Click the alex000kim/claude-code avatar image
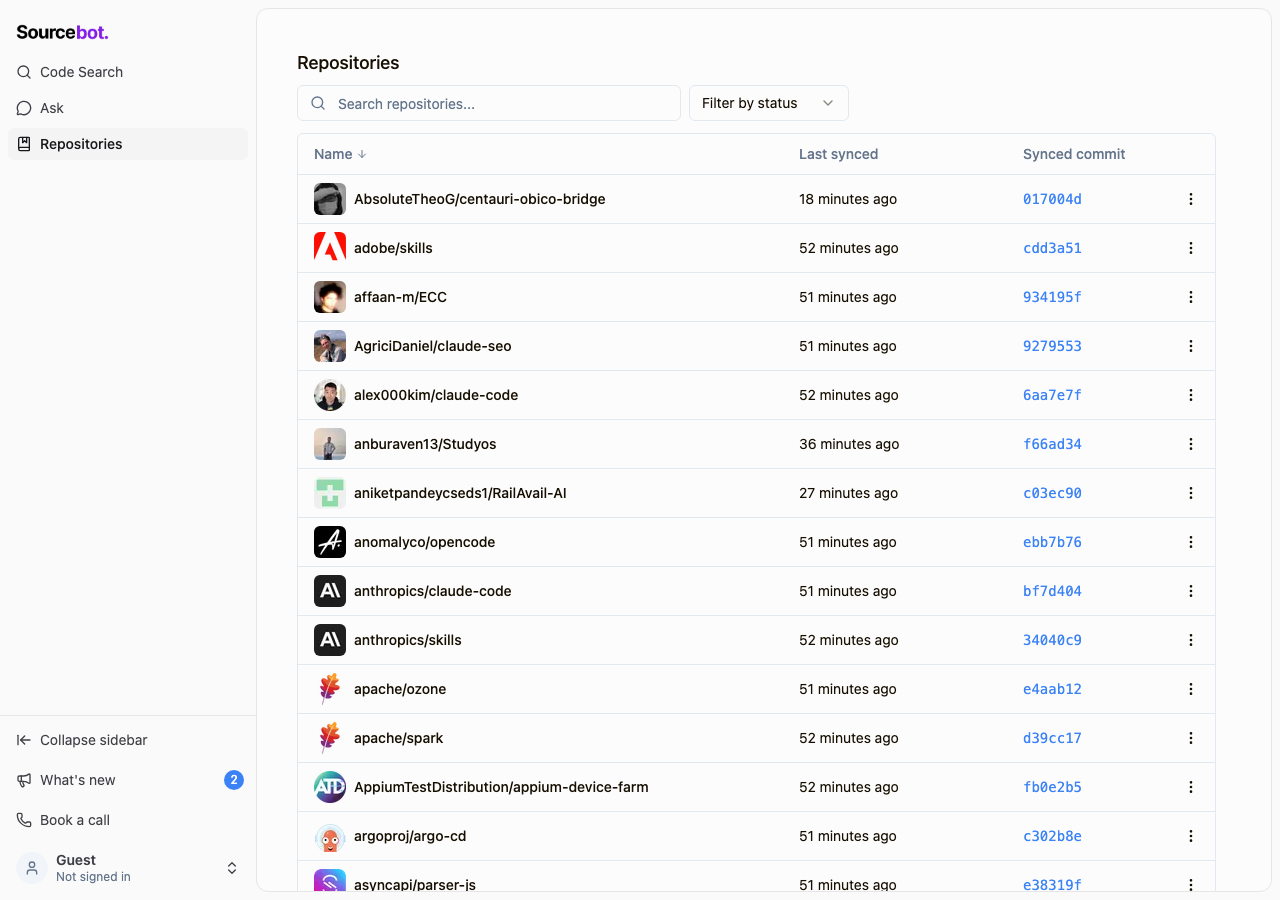 [330, 395]
